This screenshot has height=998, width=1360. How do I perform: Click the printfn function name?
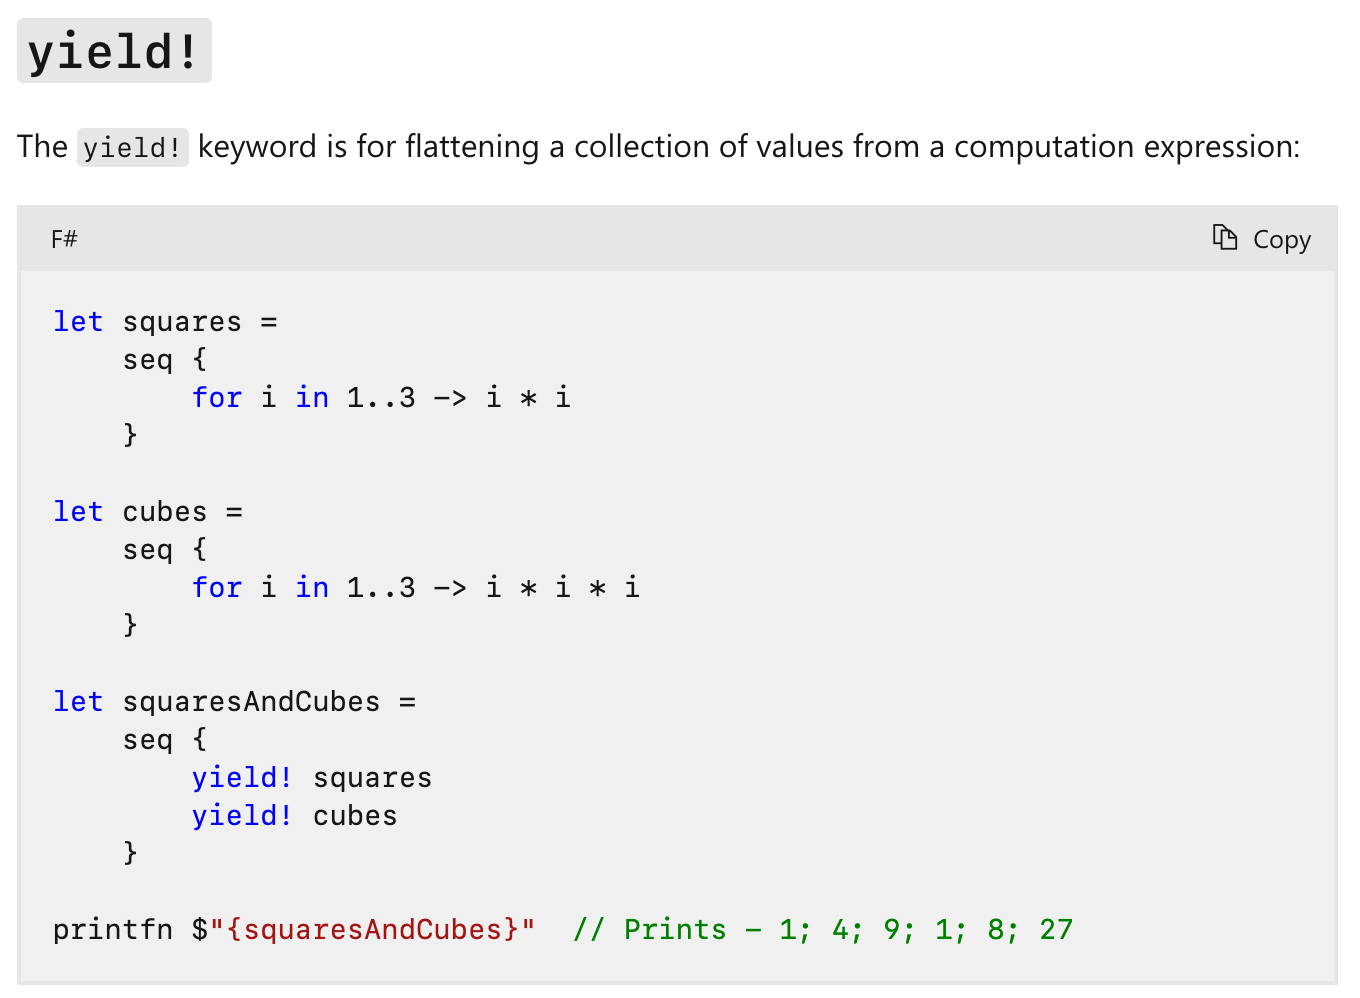click(x=113, y=930)
